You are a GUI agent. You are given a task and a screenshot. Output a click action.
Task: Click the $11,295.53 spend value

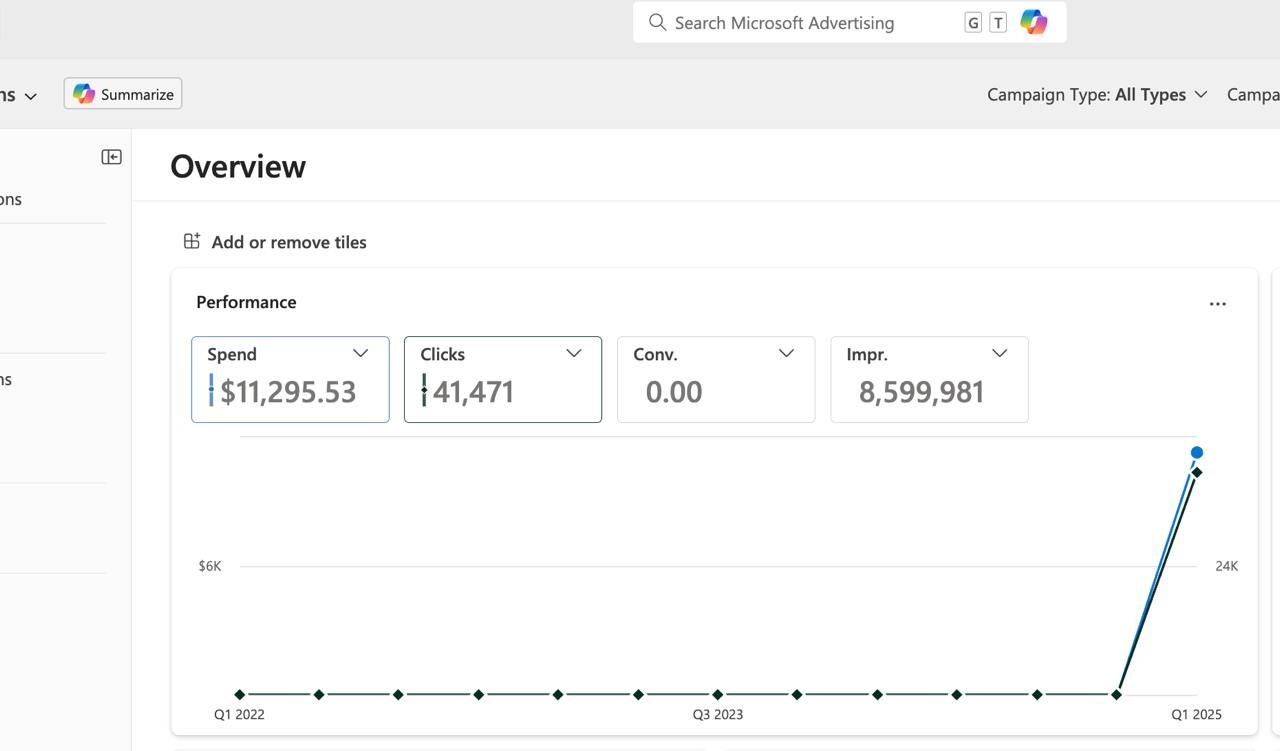pyautogui.click(x=288, y=391)
